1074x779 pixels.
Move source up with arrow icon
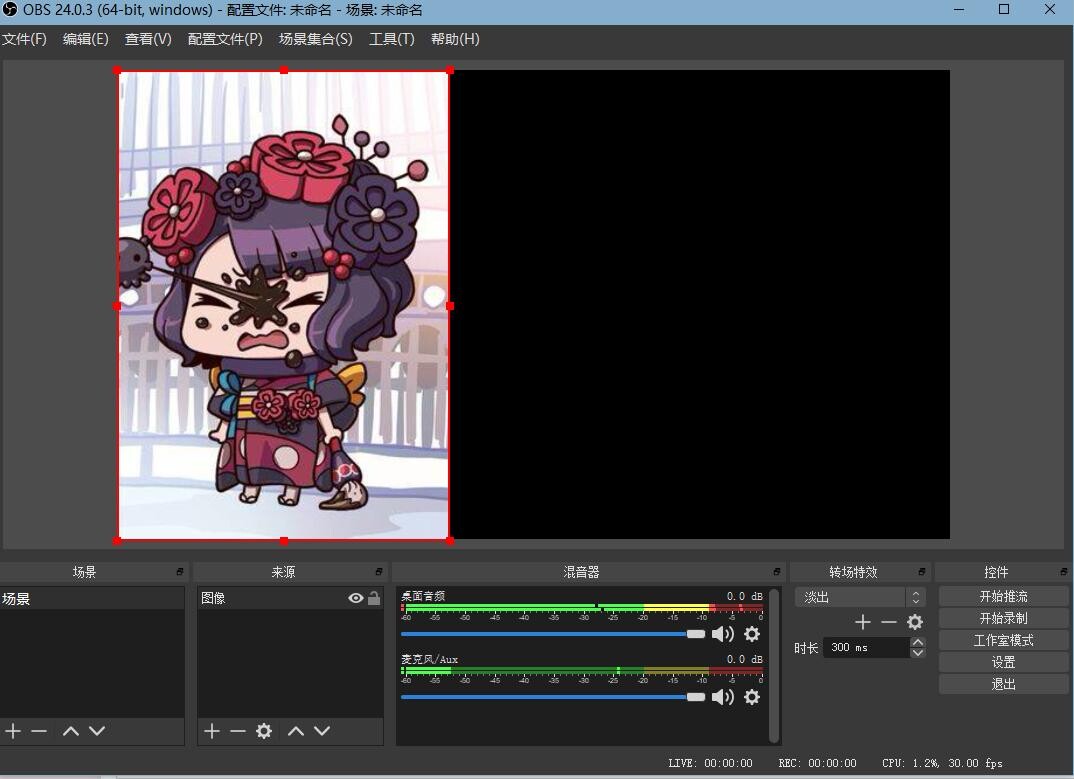296,731
